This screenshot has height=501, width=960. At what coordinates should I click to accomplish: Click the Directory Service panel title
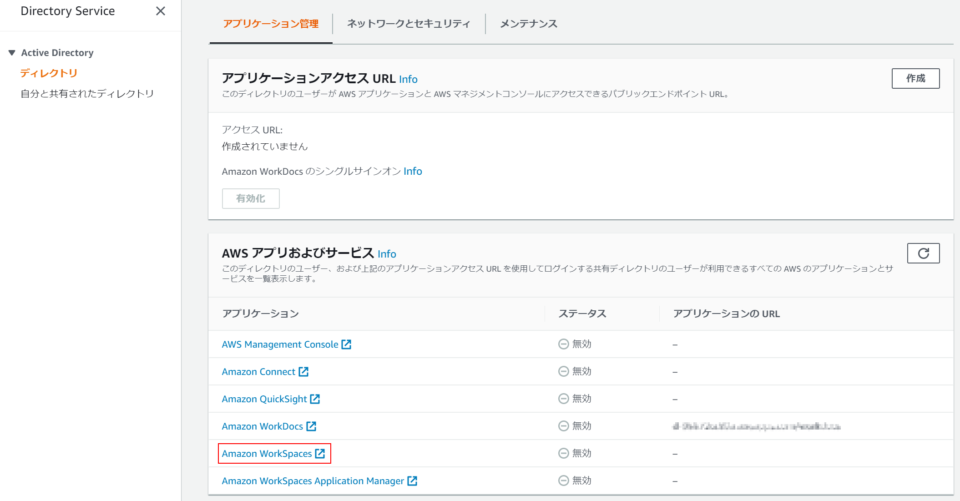tap(67, 11)
